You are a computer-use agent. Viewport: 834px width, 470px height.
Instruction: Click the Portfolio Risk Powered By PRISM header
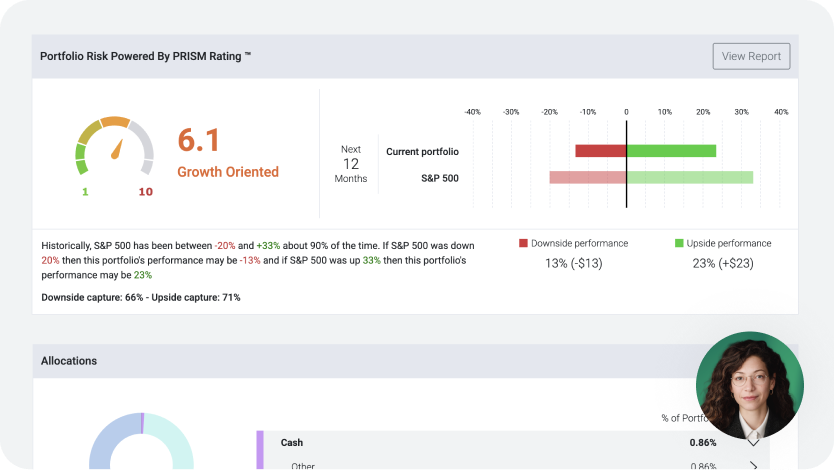point(145,56)
